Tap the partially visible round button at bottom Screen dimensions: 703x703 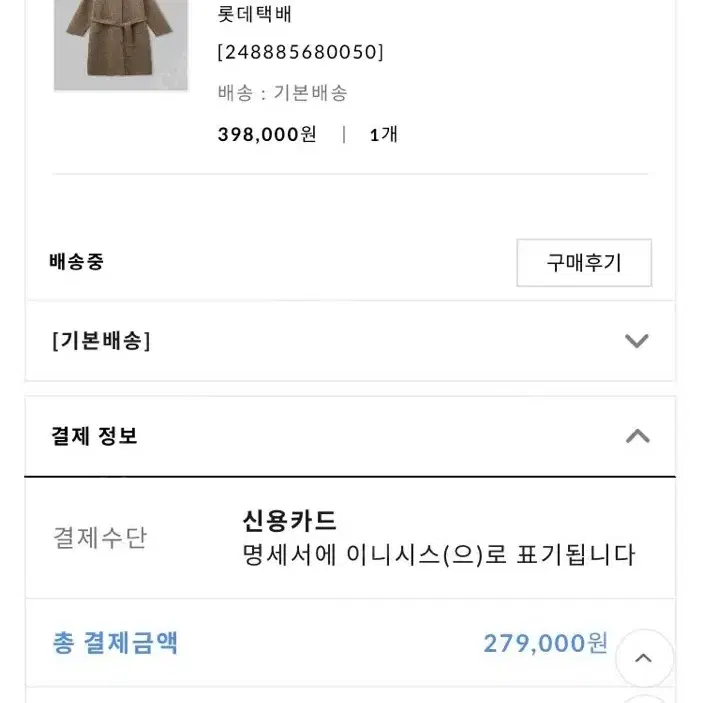pyautogui.click(x=644, y=699)
